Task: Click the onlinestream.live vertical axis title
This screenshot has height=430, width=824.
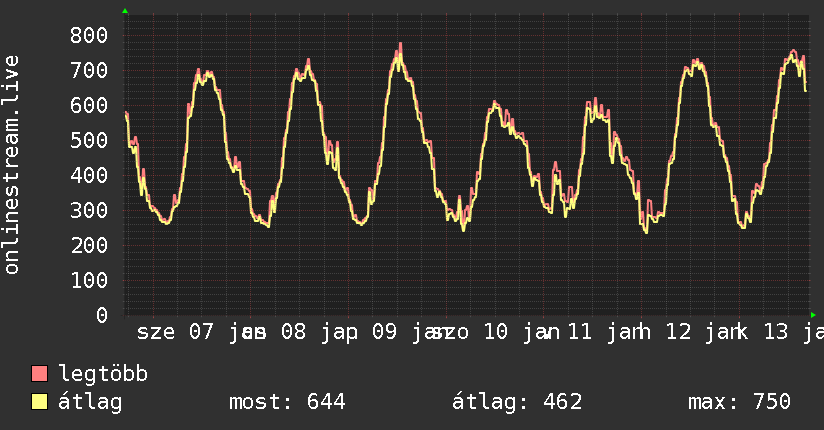Action: [x=12, y=165]
